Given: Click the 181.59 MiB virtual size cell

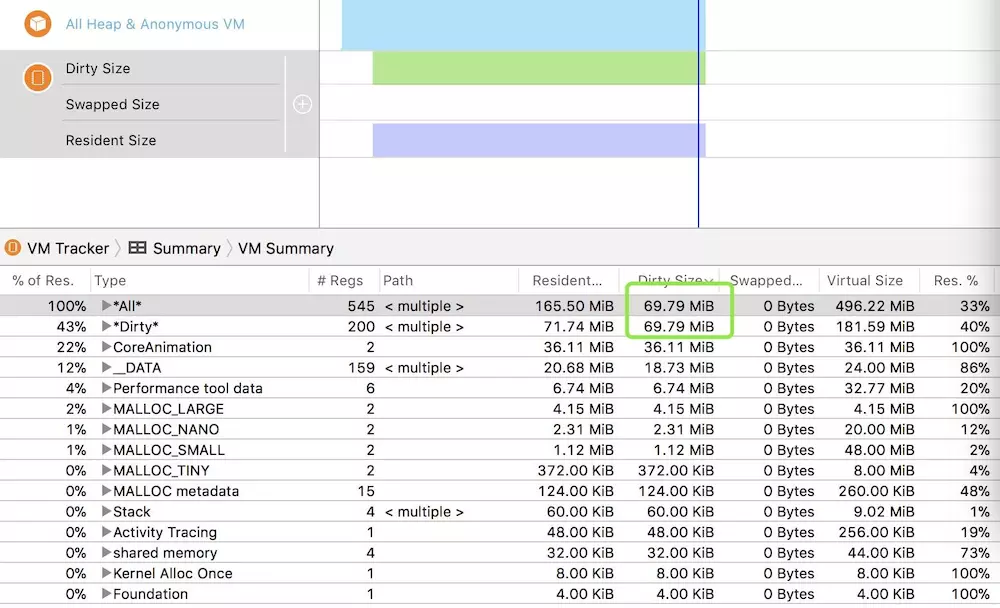Looking at the screenshot, I should click(874, 326).
